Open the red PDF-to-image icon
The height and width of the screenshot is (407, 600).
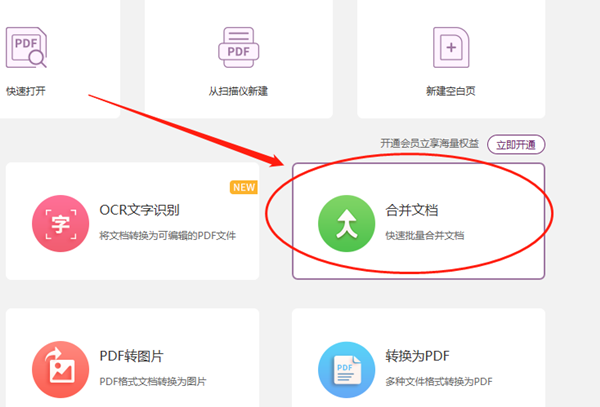click(x=61, y=369)
